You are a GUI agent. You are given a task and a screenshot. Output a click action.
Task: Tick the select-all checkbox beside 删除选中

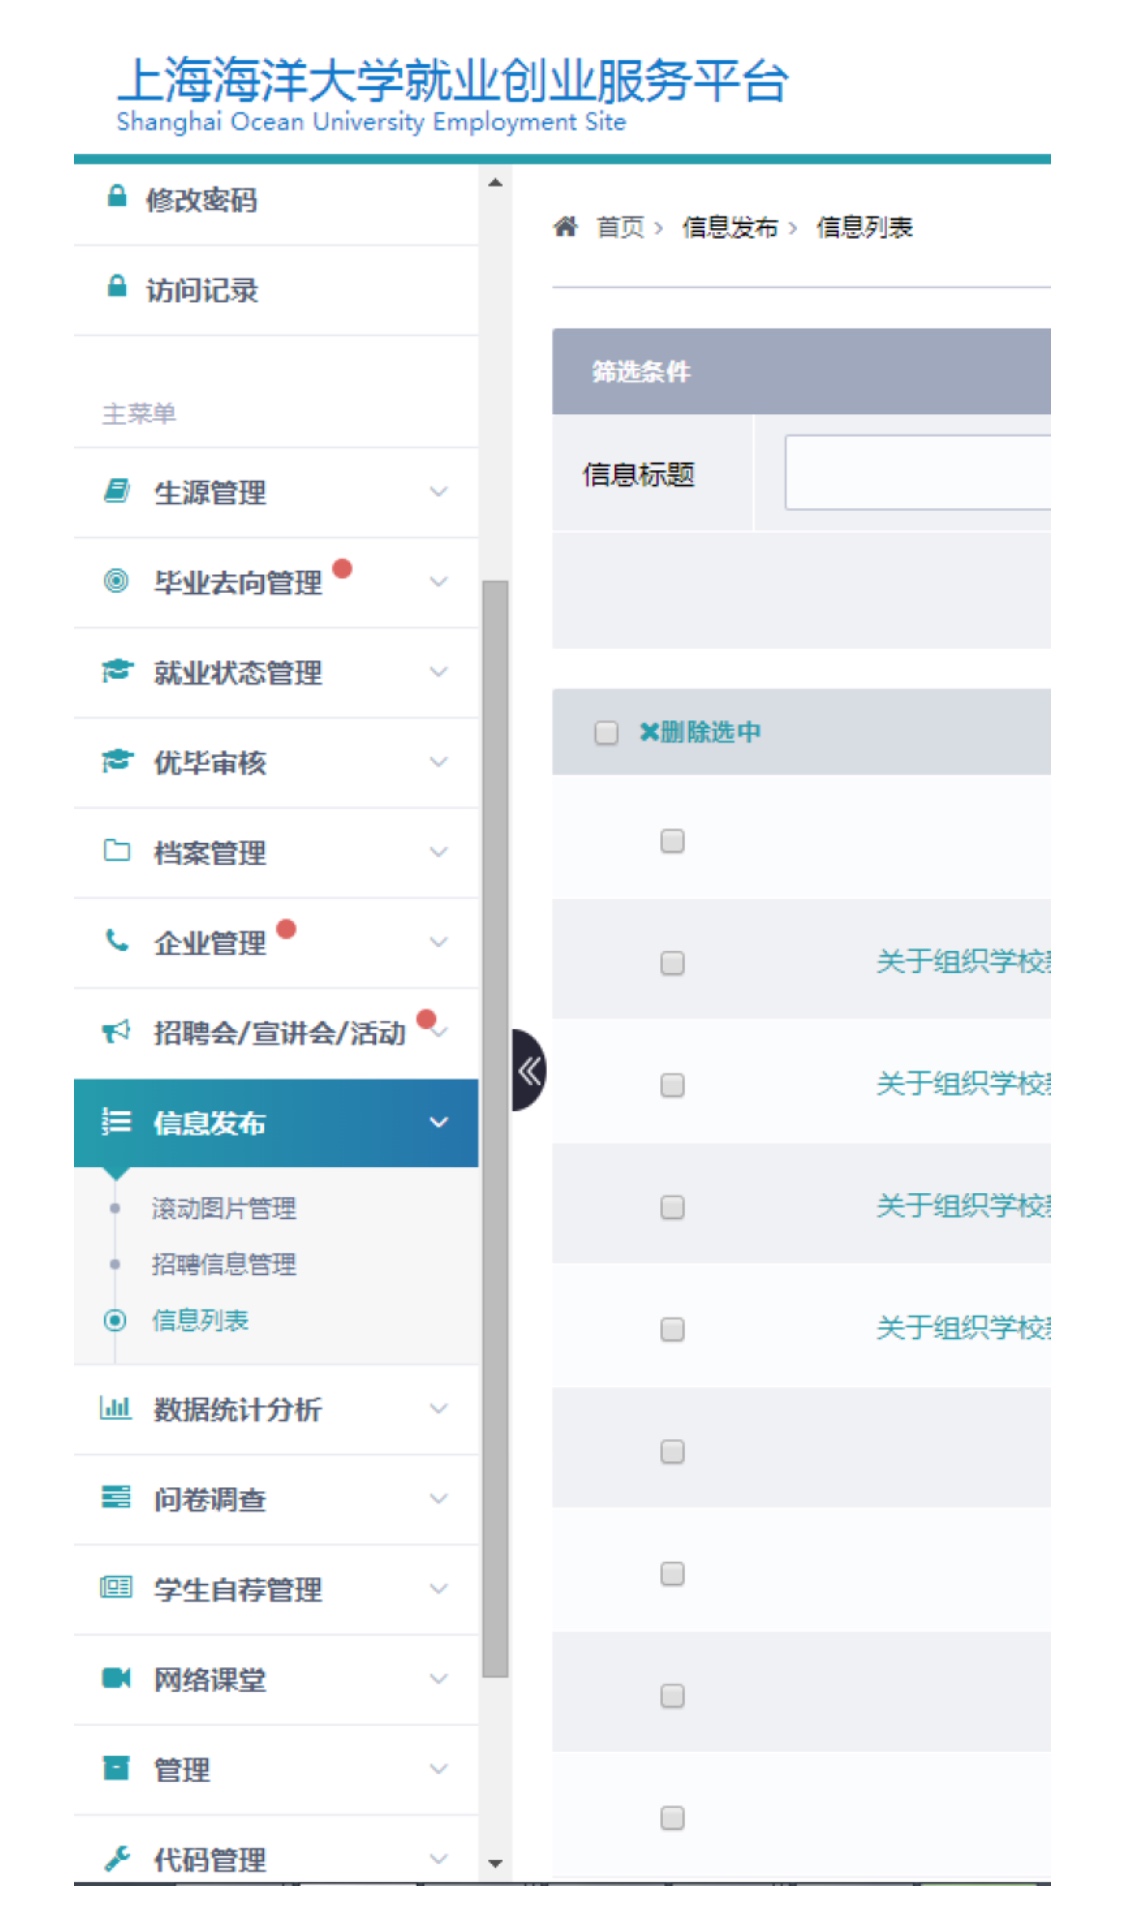tap(606, 733)
